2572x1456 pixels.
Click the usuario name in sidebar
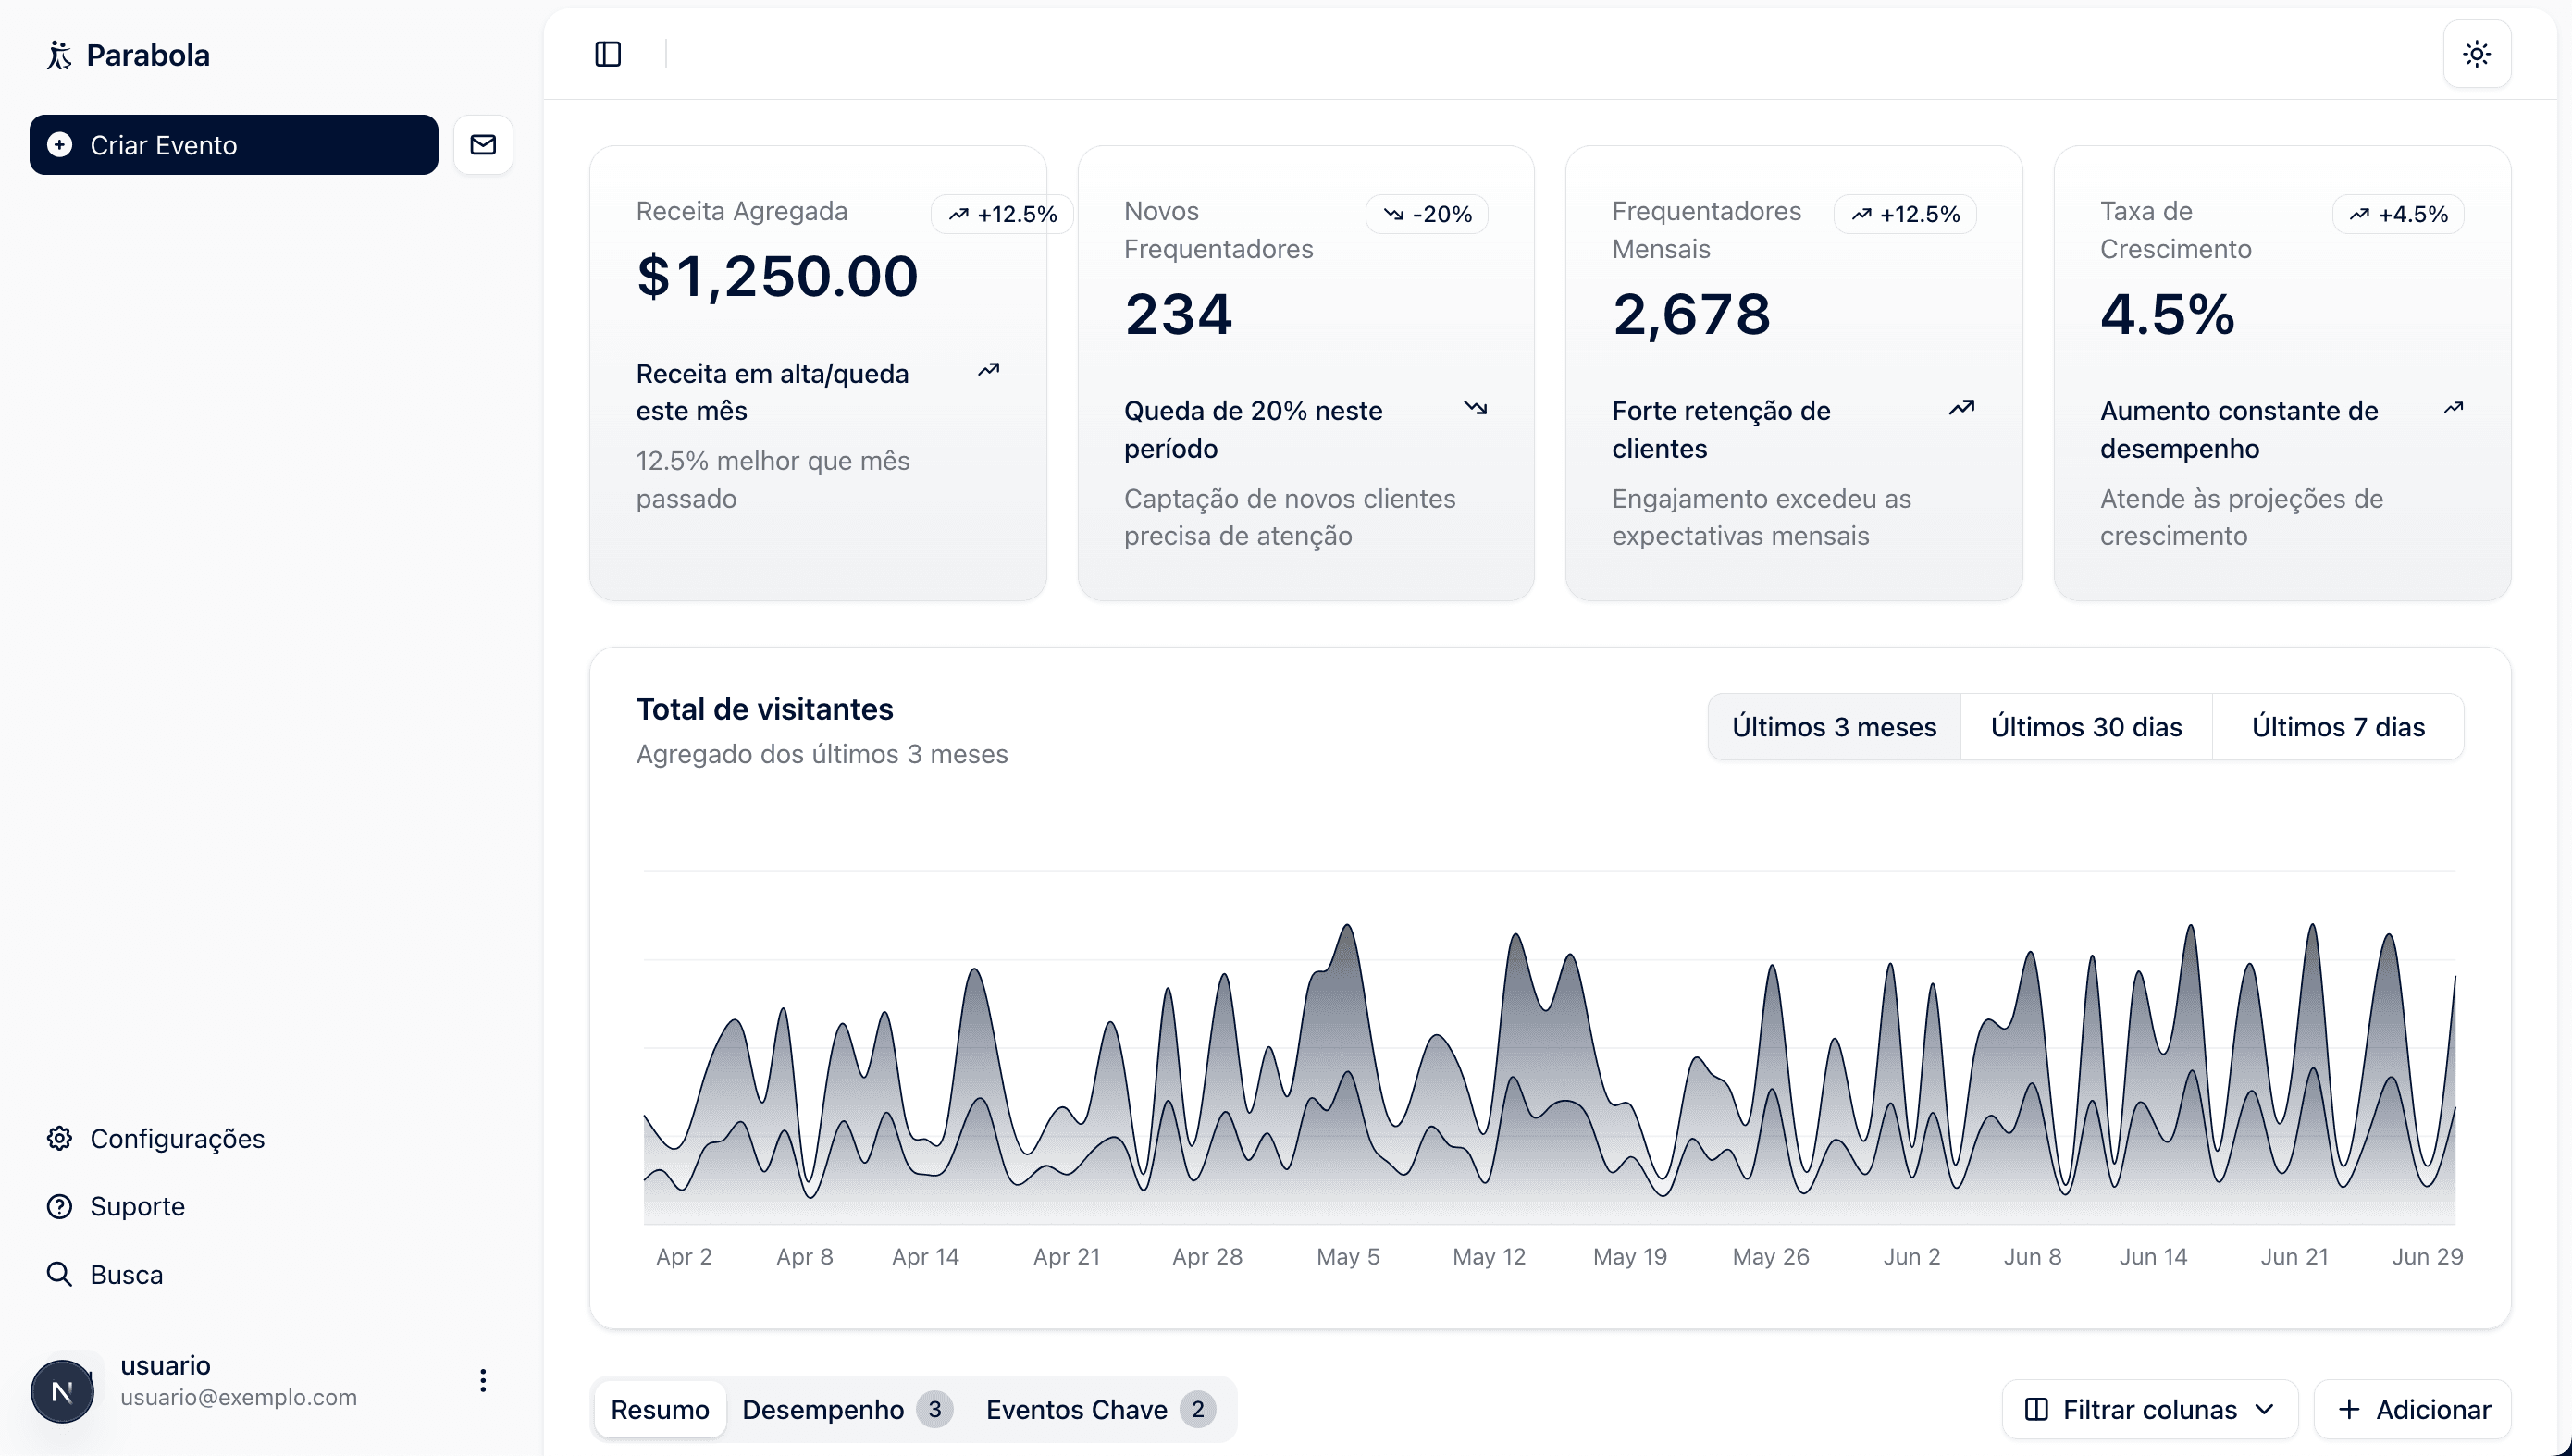[x=166, y=1365]
